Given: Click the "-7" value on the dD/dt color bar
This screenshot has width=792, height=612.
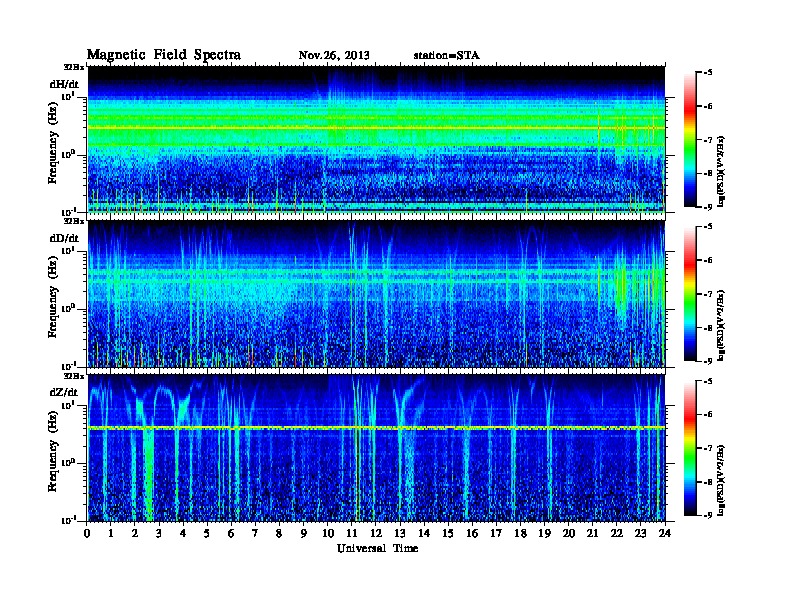Looking at the screenshot, I should tap(708, 294).
